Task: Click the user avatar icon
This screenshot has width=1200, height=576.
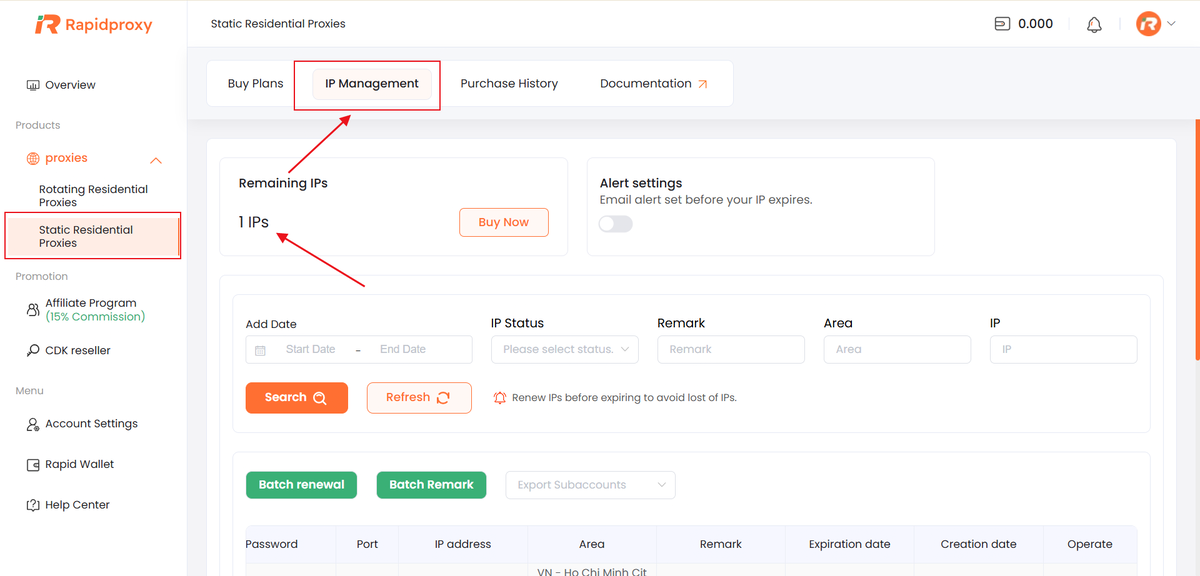Action: click(x=1149, y=24)
